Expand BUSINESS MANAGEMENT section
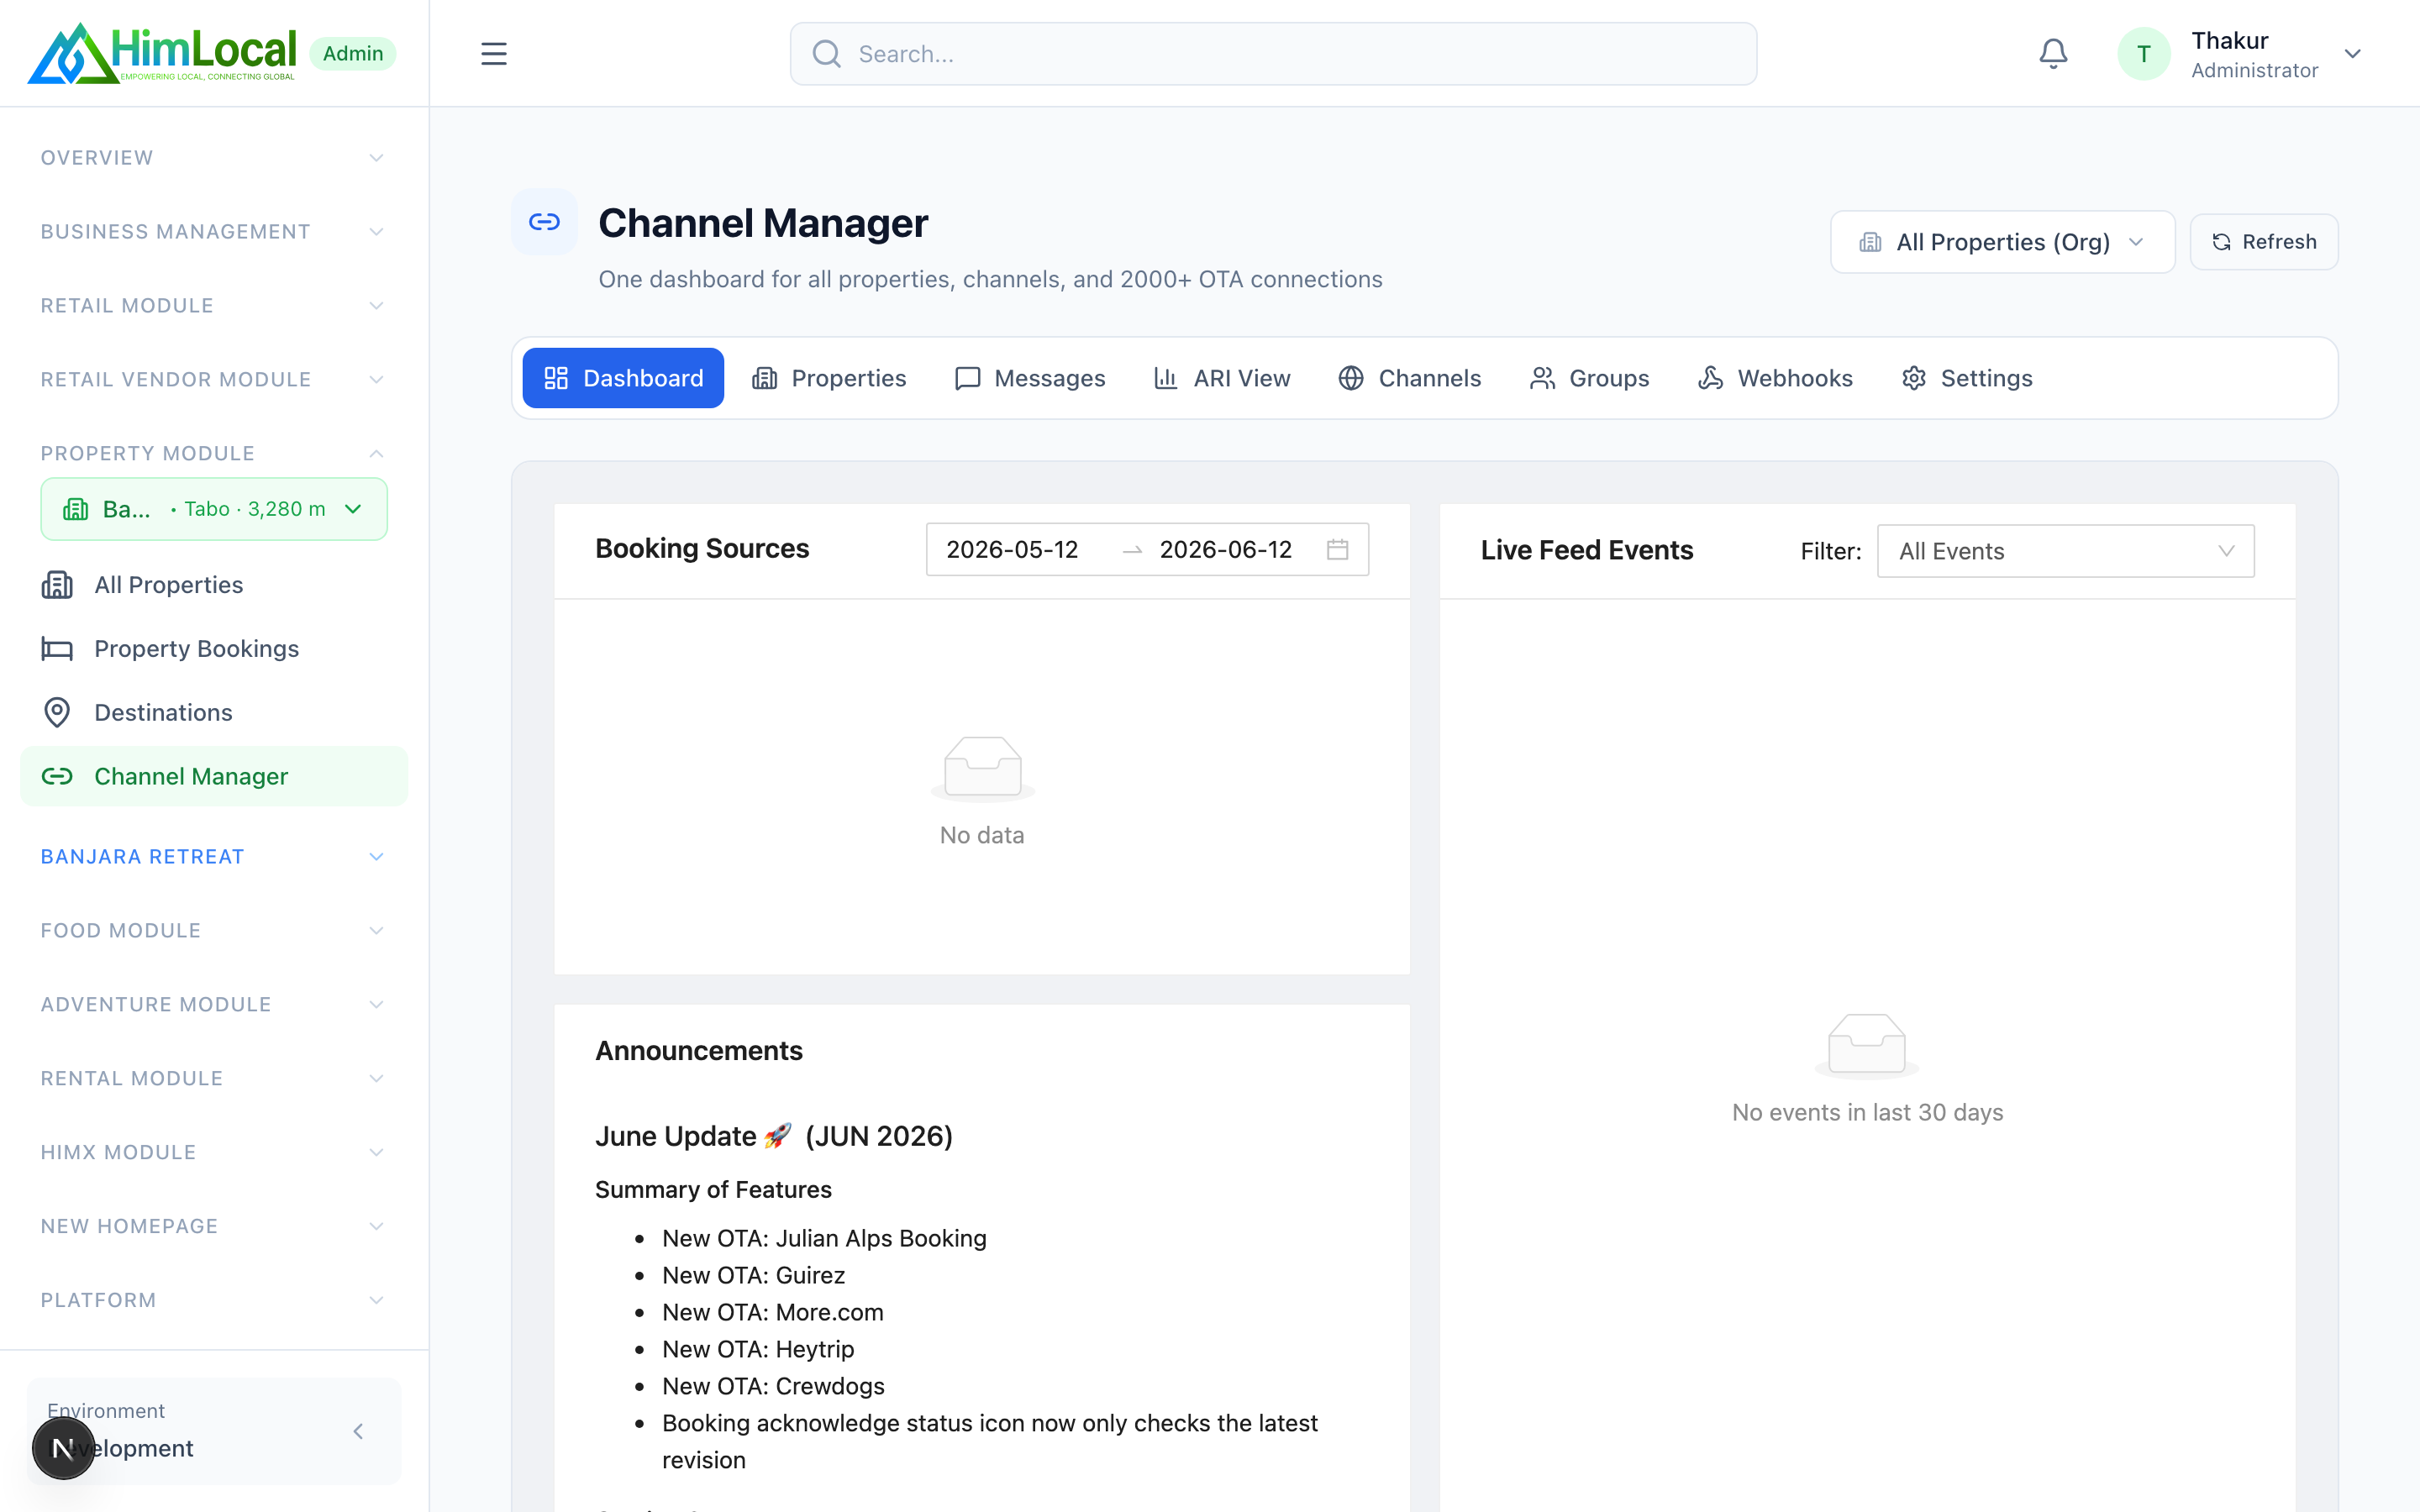Screen dimensions: 2420x1512 (x=214, y=232)
